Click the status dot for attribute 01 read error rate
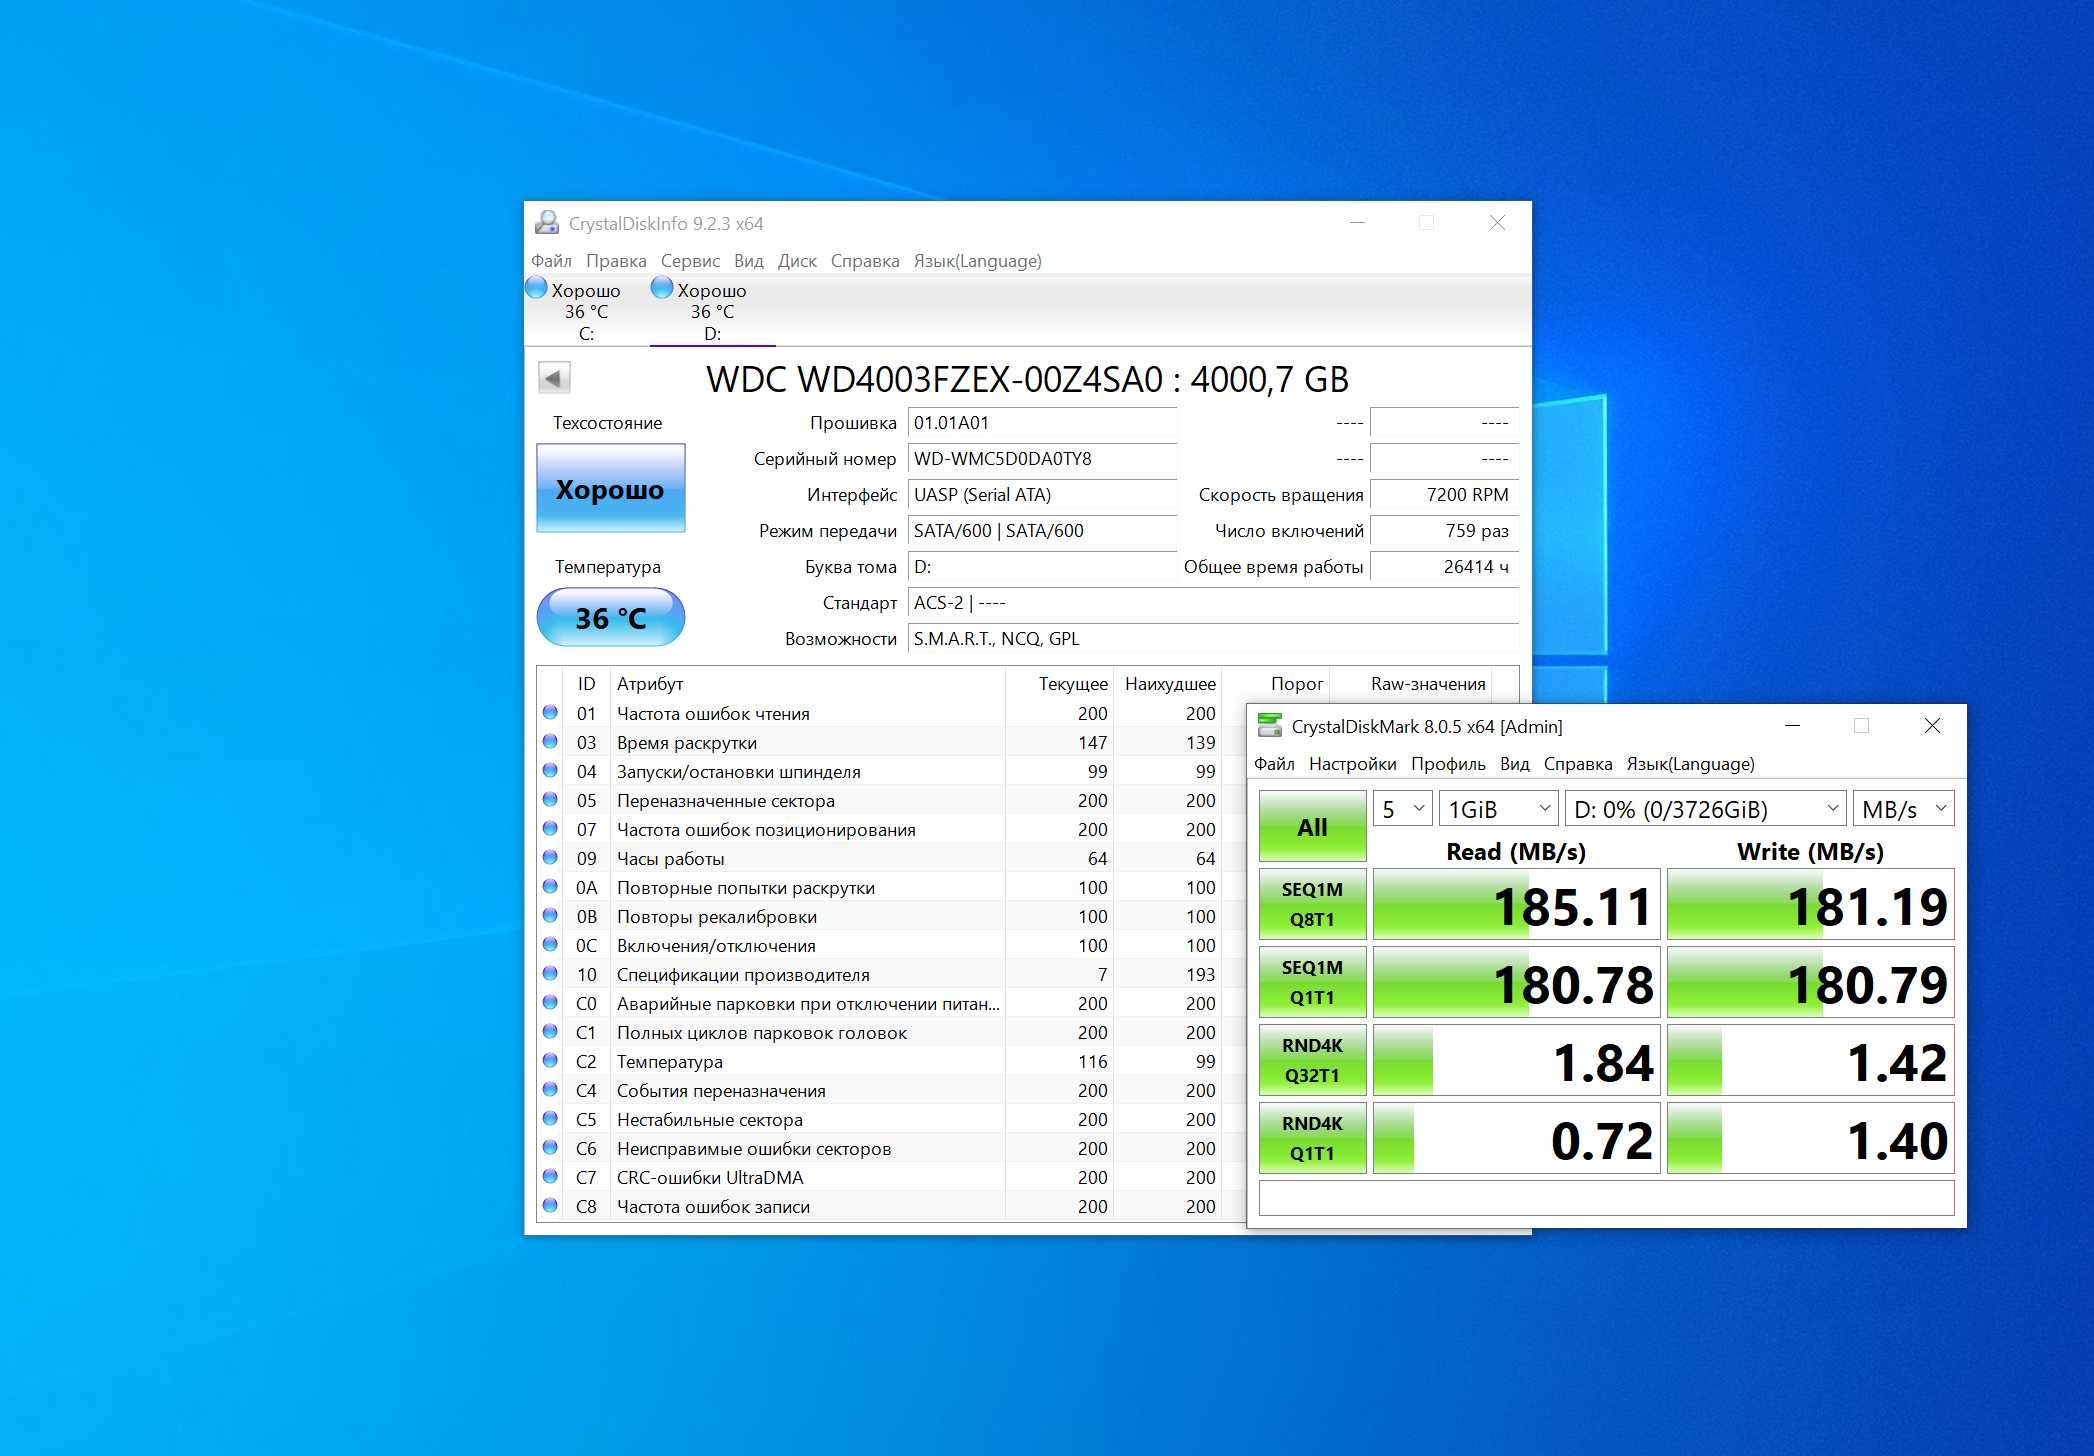 [x=550, y=713]
